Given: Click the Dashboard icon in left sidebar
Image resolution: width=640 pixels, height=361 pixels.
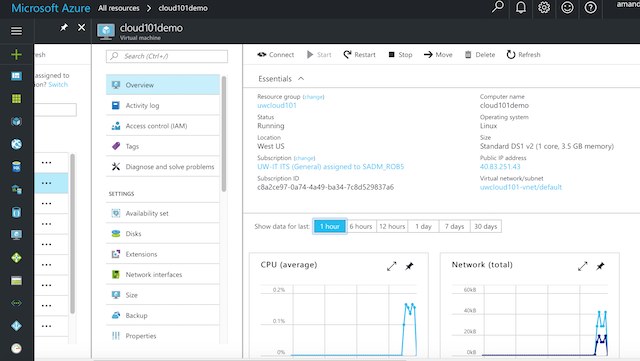Looking at the screenshot, I should [x=16, y=76].
